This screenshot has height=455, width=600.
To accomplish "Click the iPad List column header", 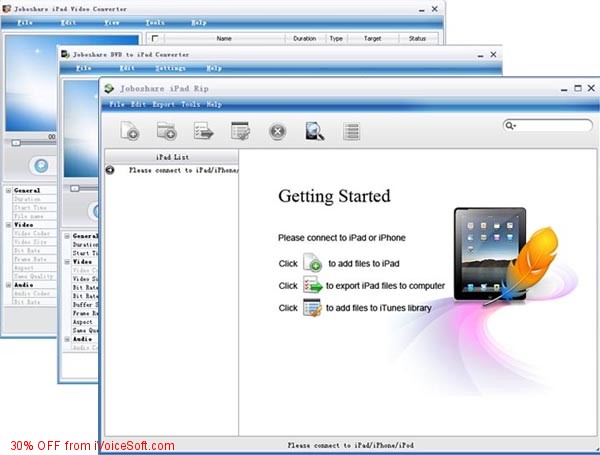I will tap(172, 157).
